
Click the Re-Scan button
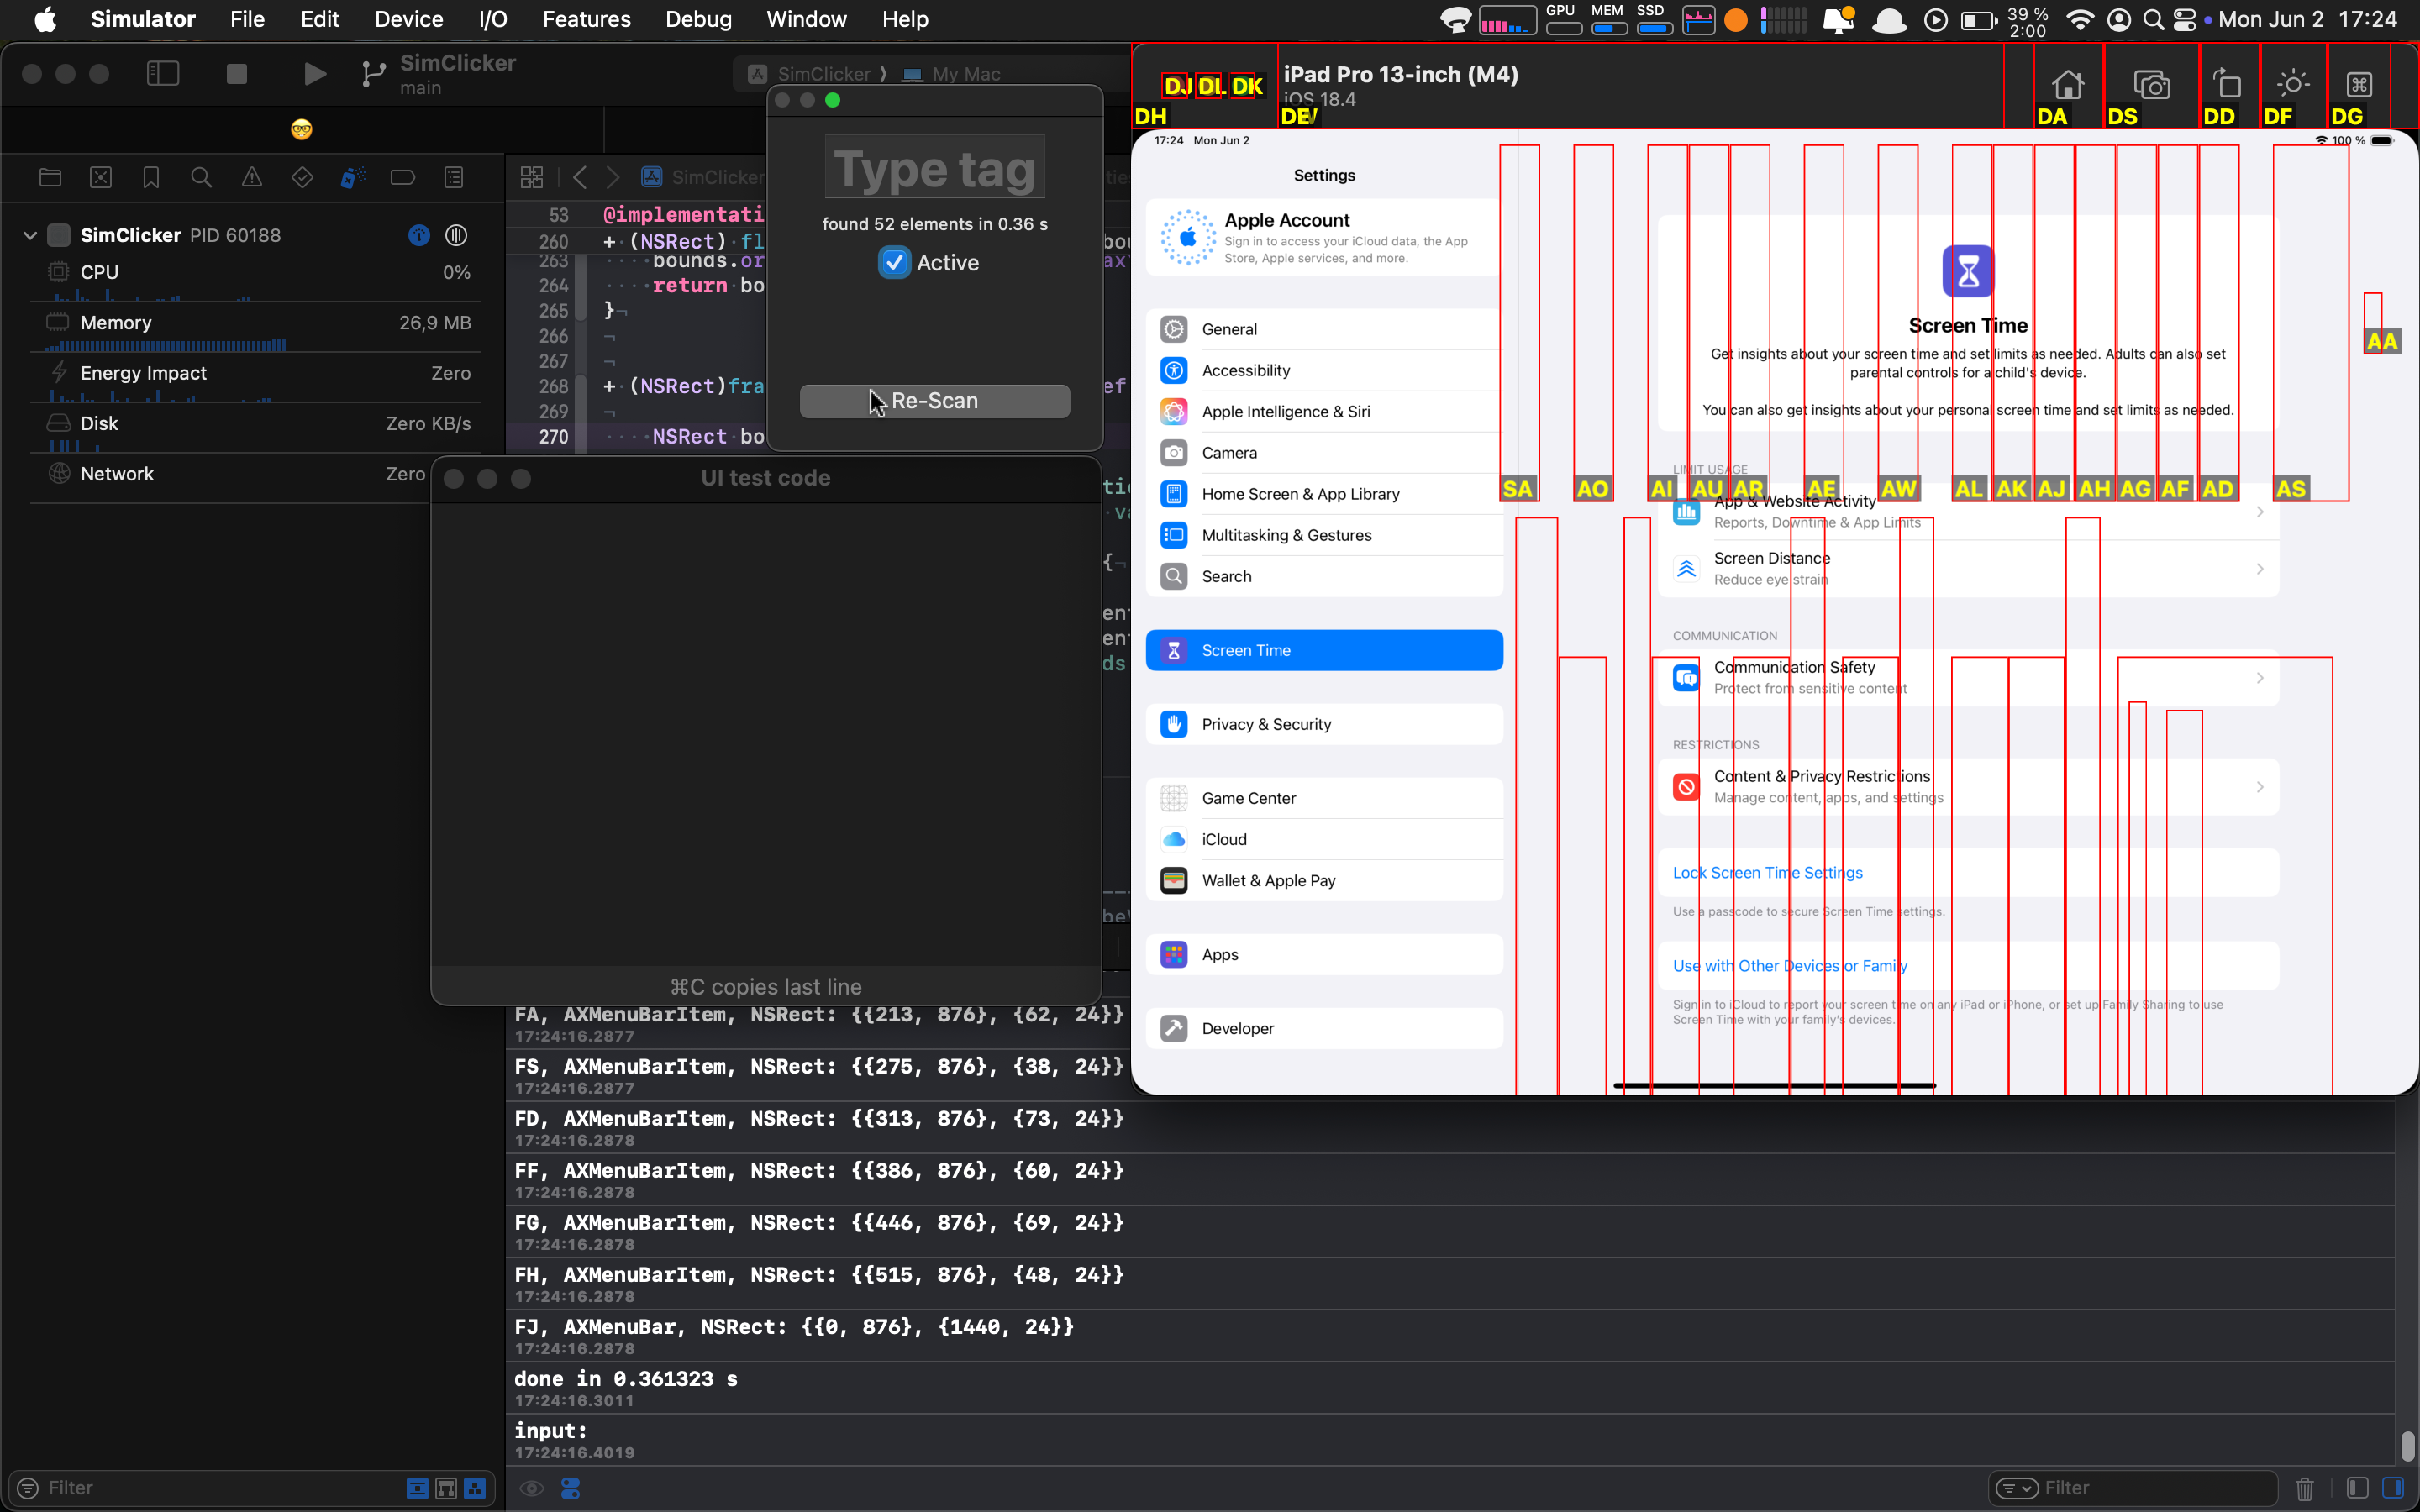[934, 401]
